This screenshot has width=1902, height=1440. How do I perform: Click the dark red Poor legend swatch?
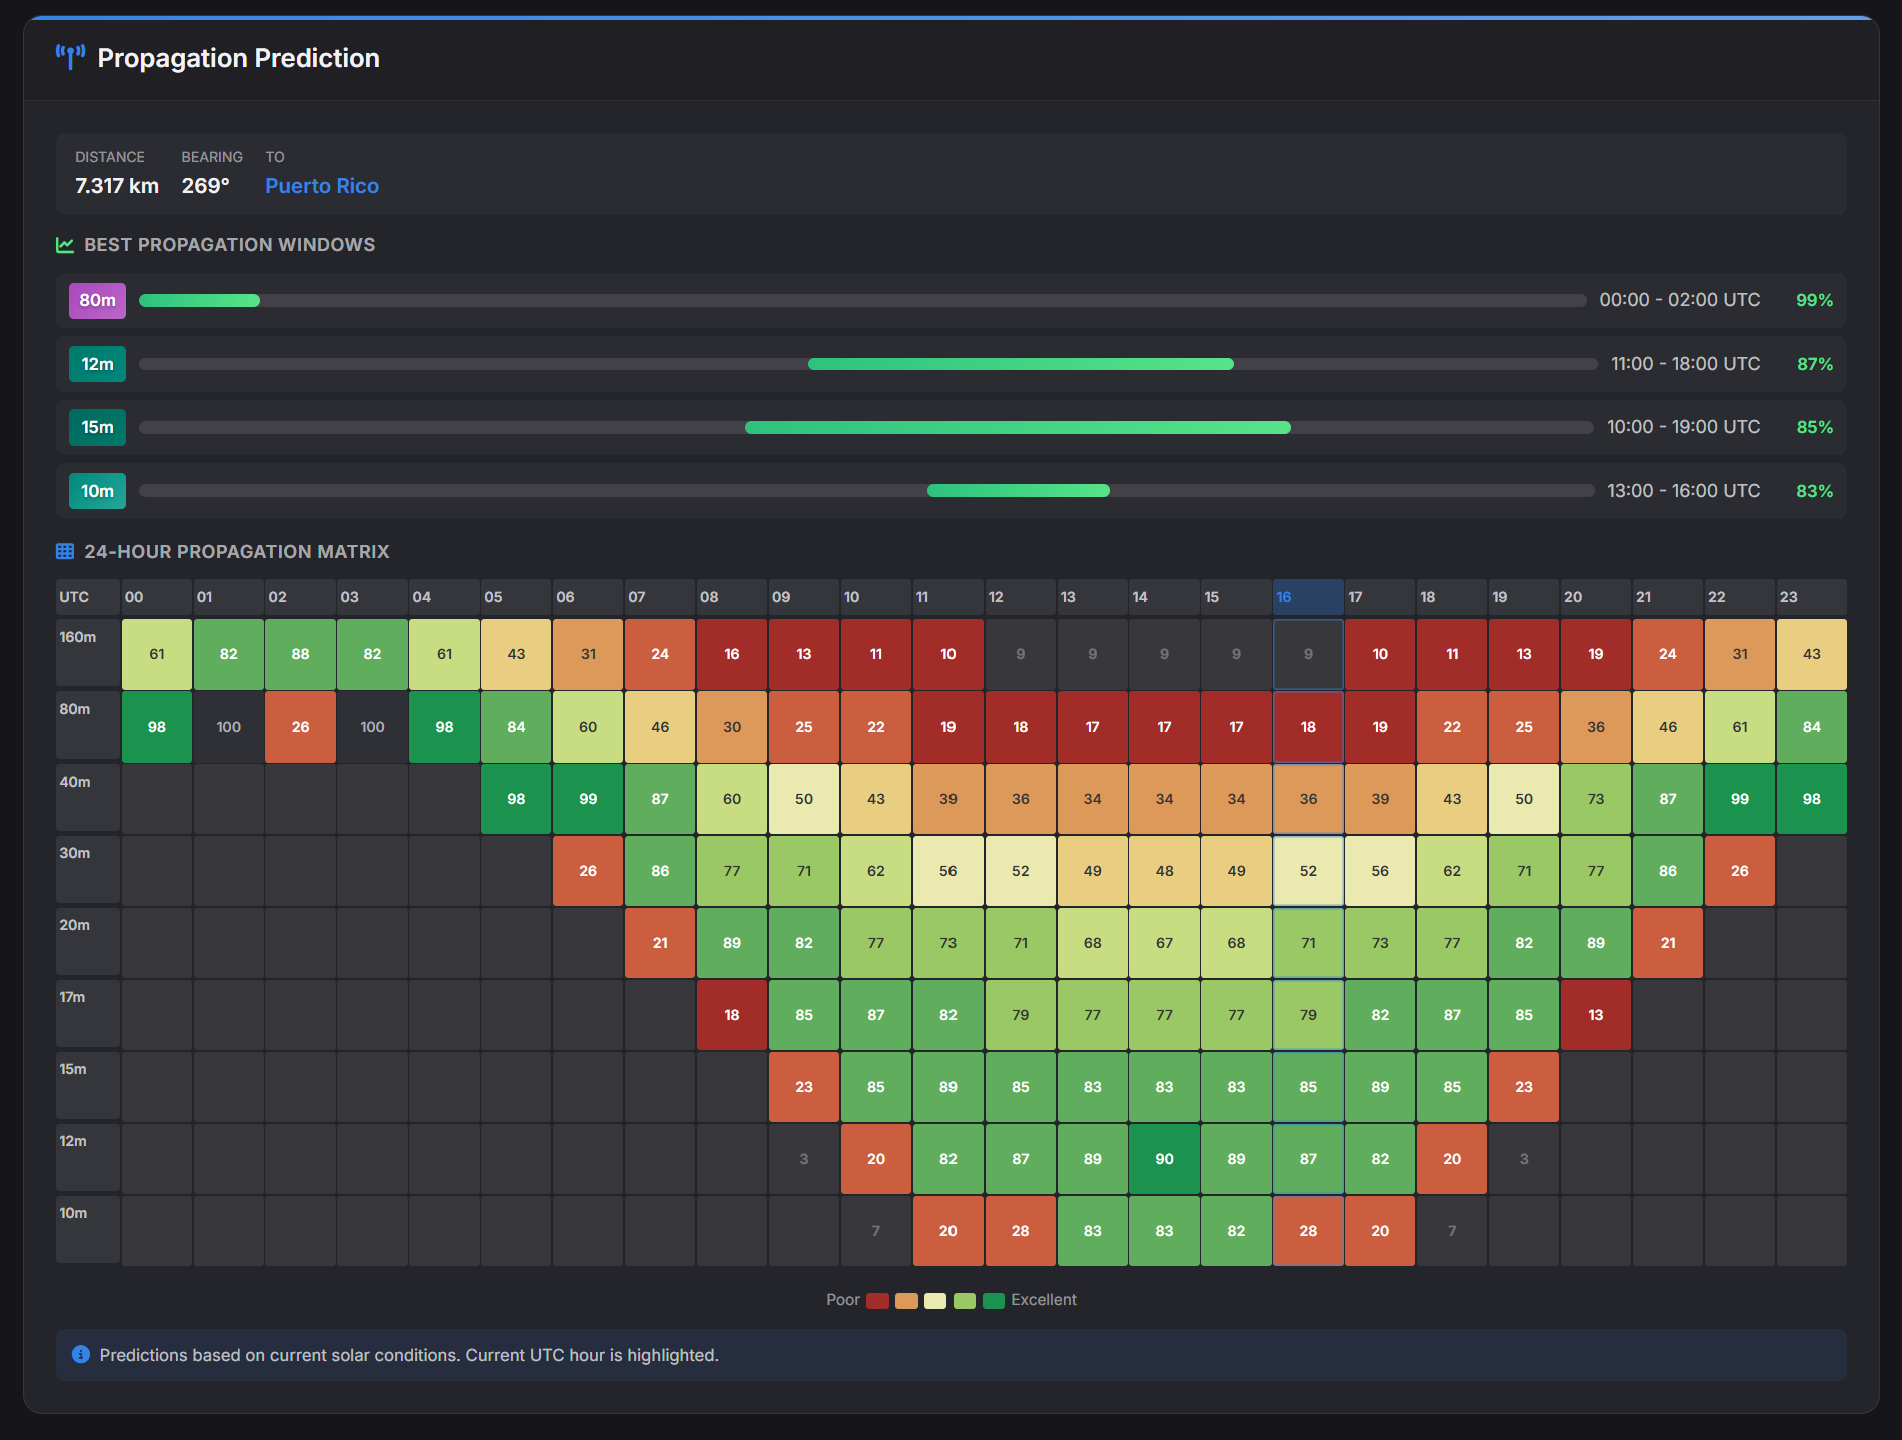[x=877, y=1300]
